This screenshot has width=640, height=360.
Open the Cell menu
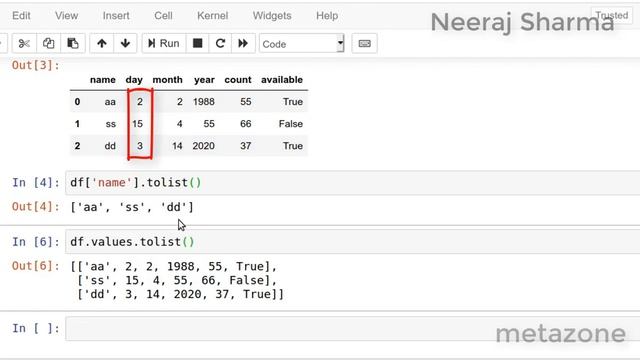click(163, 16)
